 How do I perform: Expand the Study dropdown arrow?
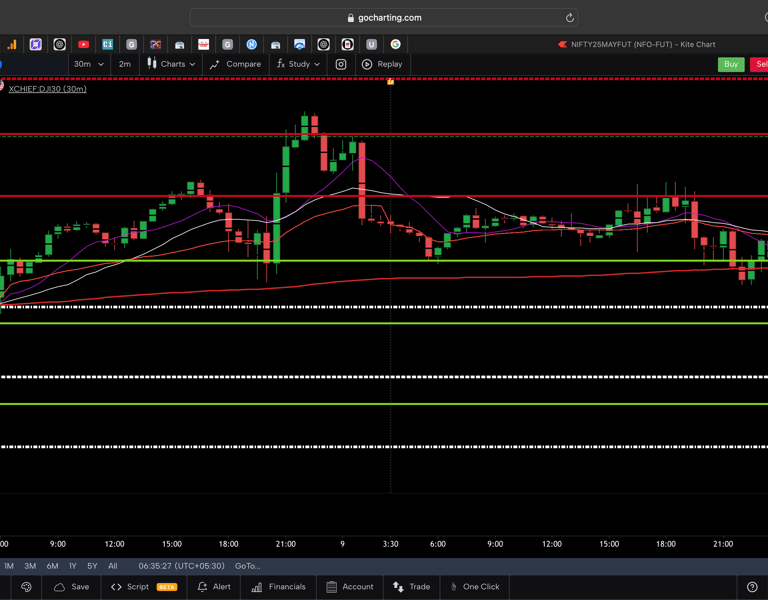[317, 64]
